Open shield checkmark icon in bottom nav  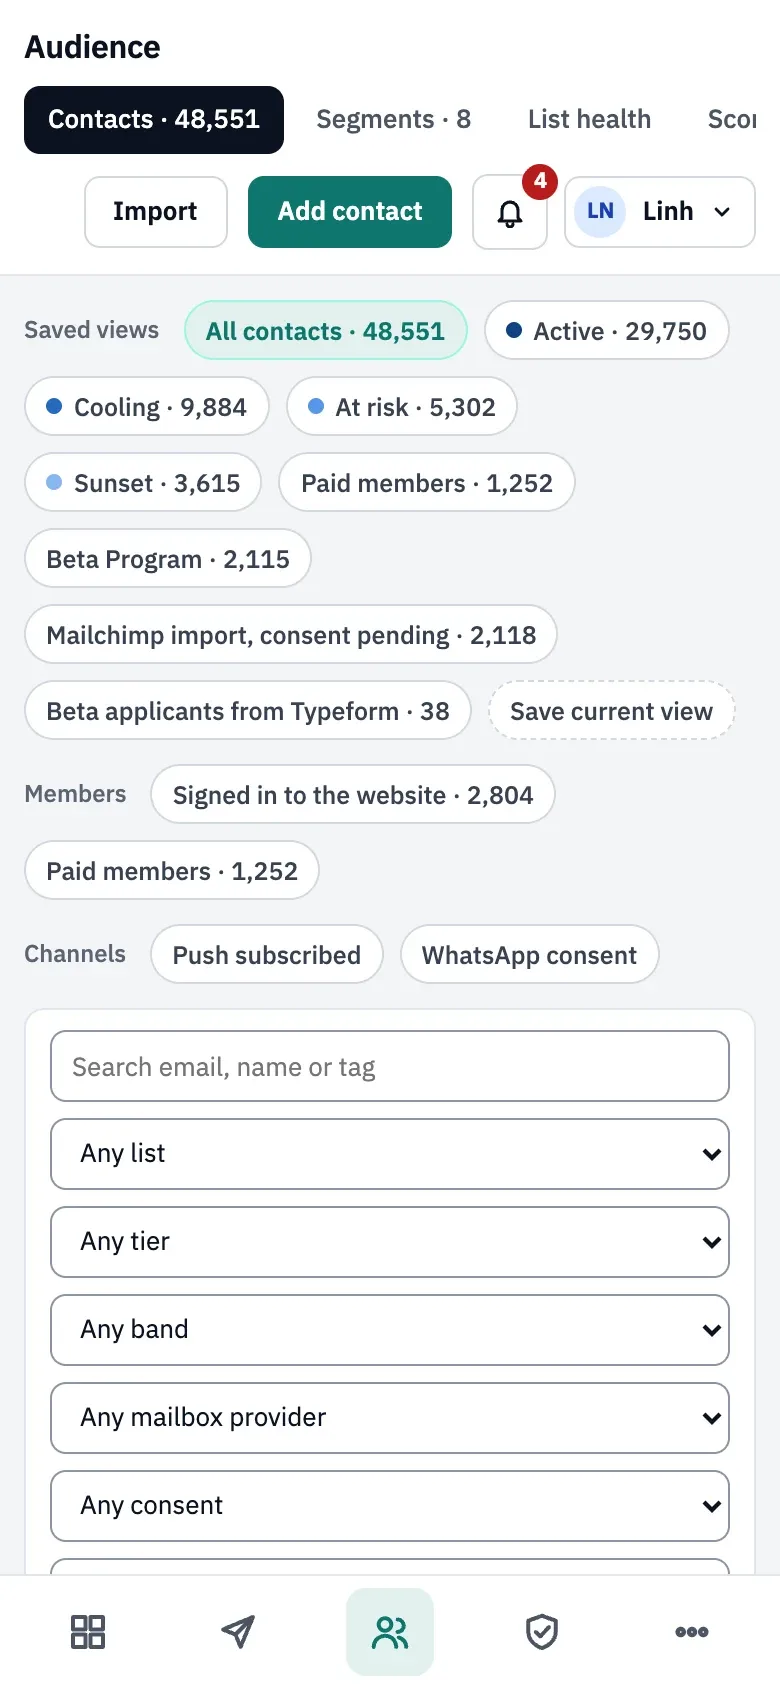pos(542,1632)
